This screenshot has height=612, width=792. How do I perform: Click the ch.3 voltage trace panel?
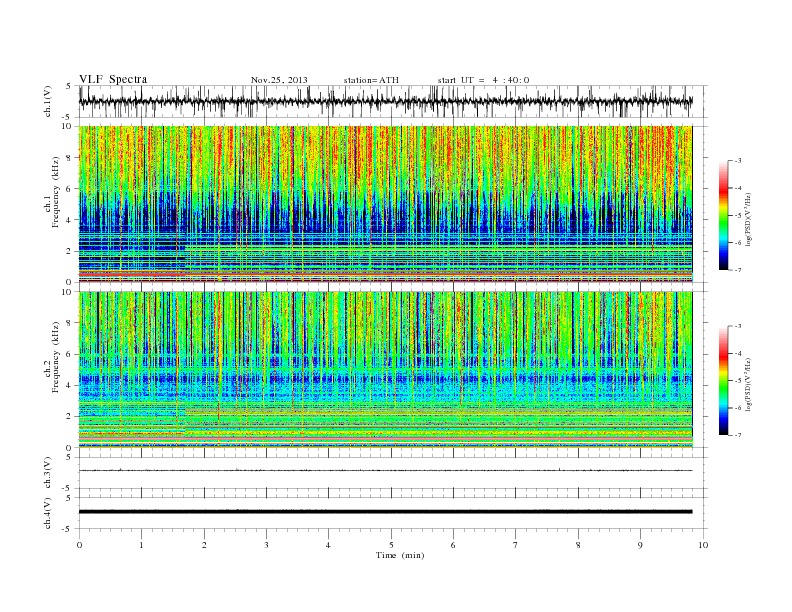(393, 473)
